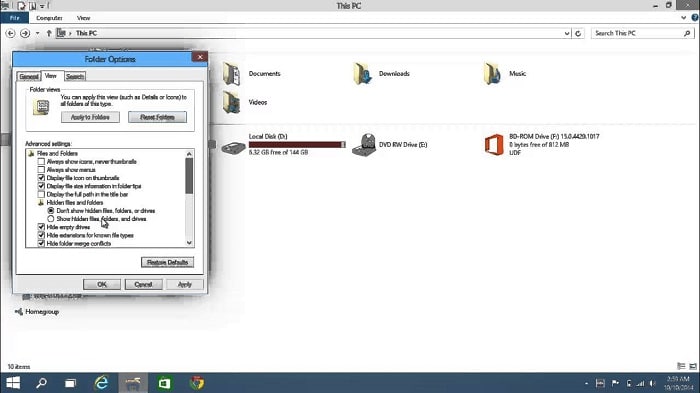Click Reset Folders button

pos(158,117)
